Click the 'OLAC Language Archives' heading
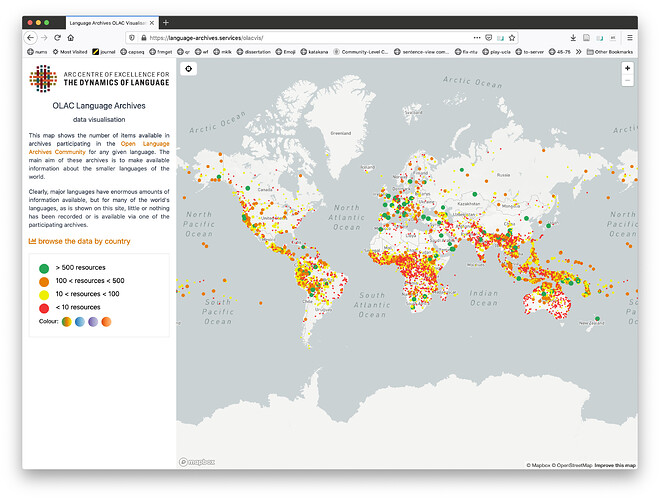The image size is (661, 500). click(x=99, y=106)
